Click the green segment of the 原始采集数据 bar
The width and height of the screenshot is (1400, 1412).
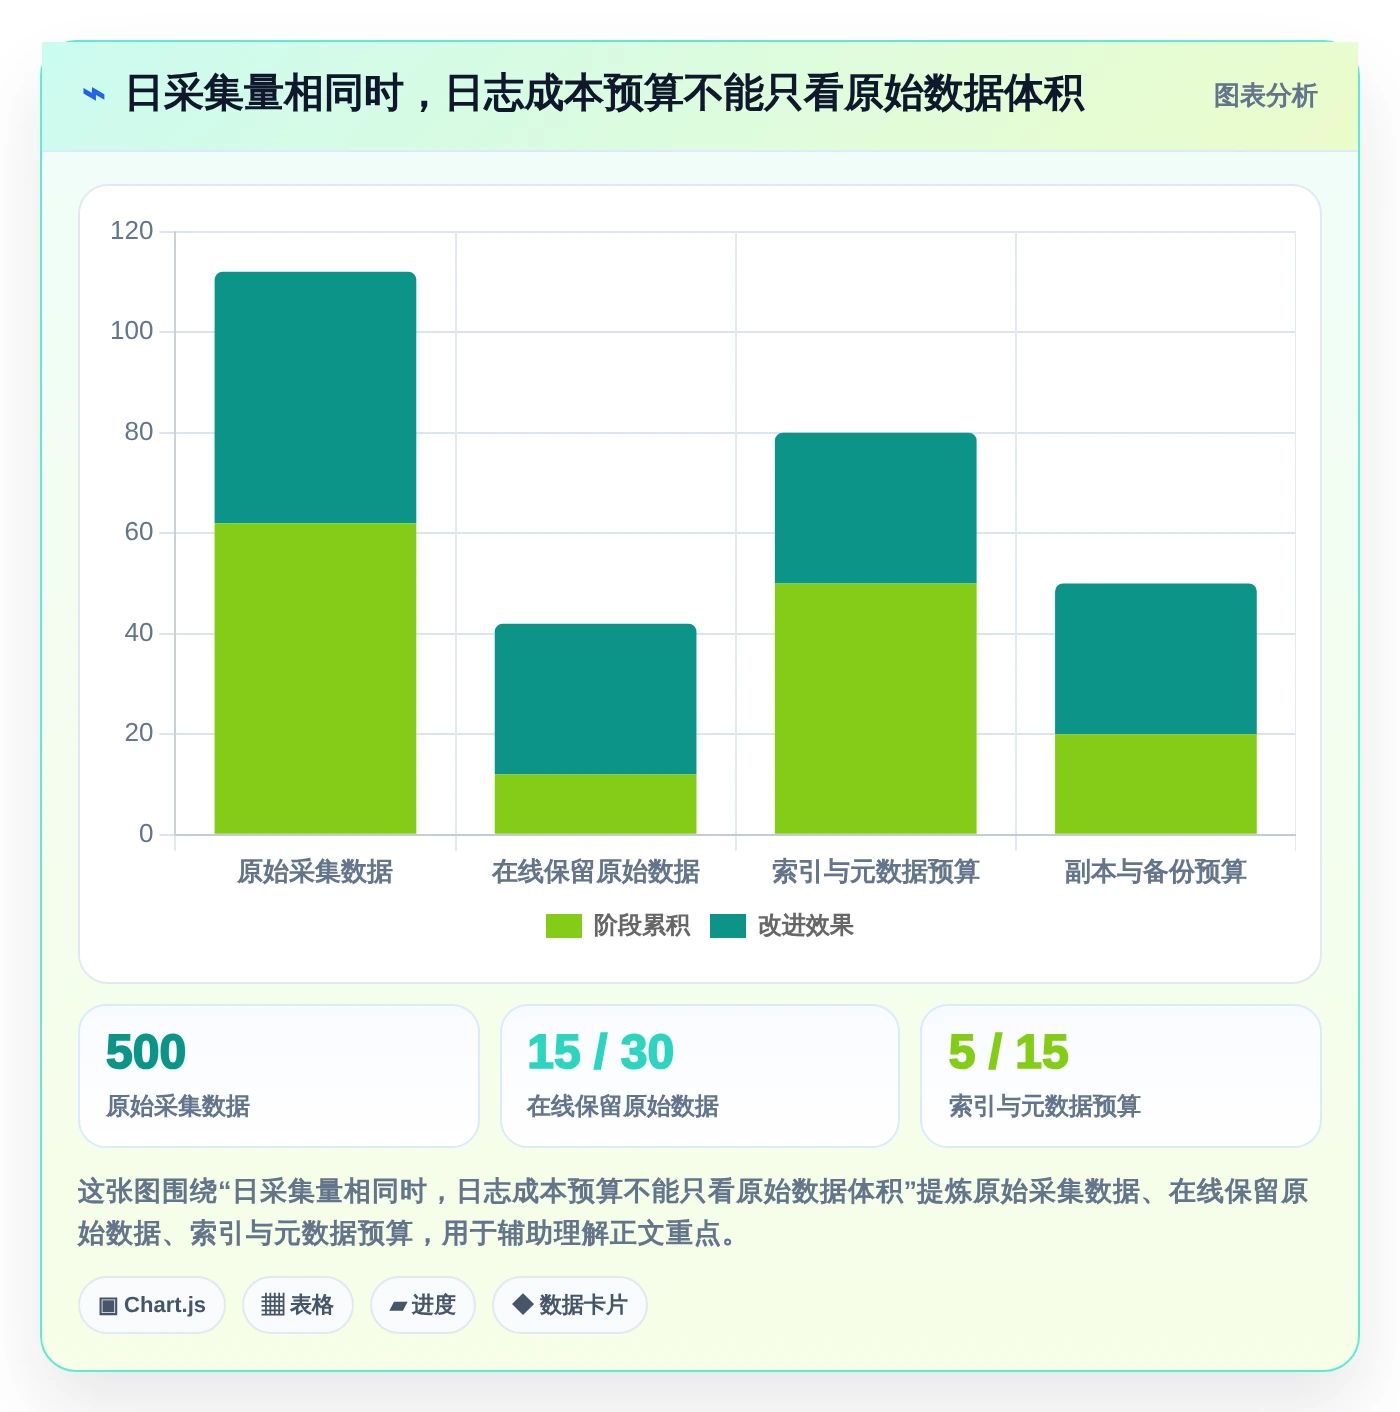pyautogui.click(x=315, y=678)
